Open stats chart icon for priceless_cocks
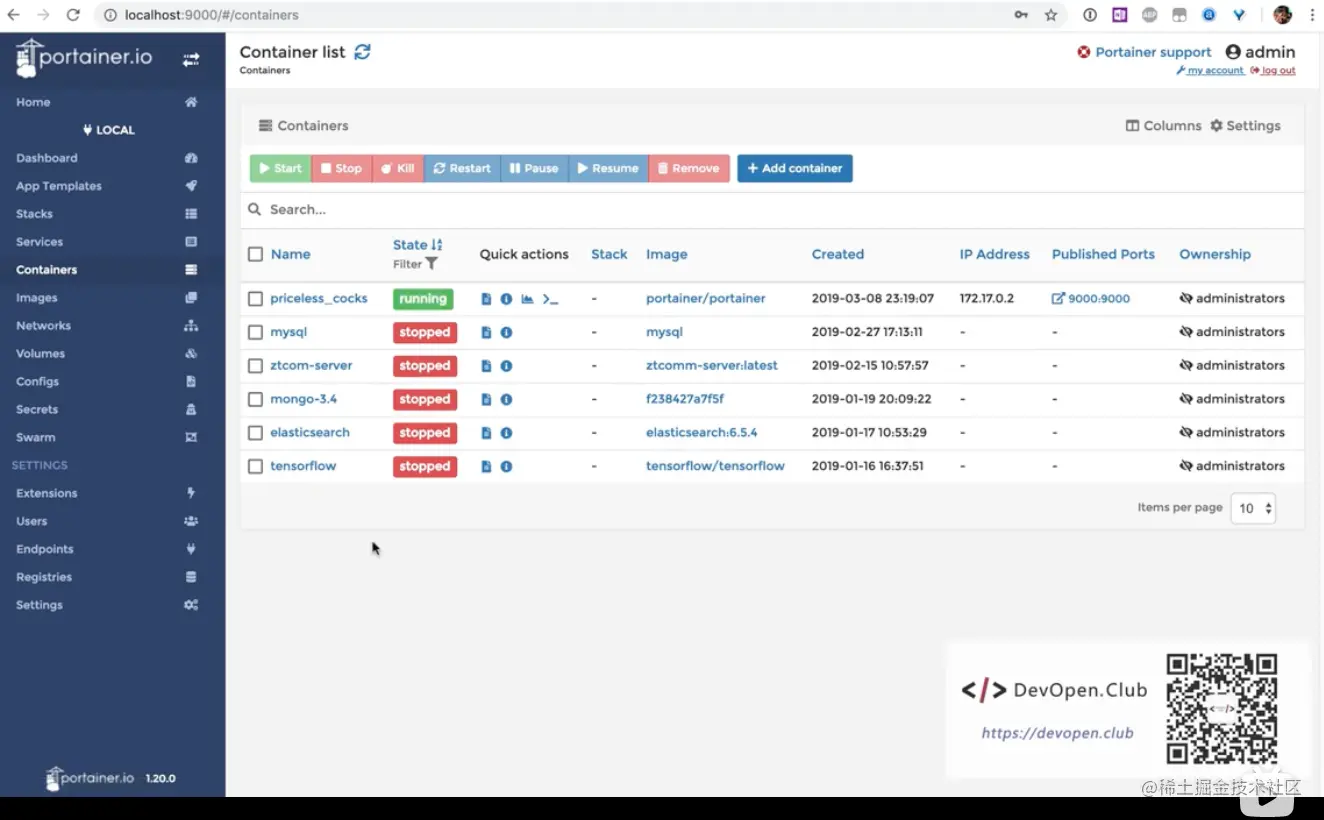 pyautogui.click(x=527, y=299)
